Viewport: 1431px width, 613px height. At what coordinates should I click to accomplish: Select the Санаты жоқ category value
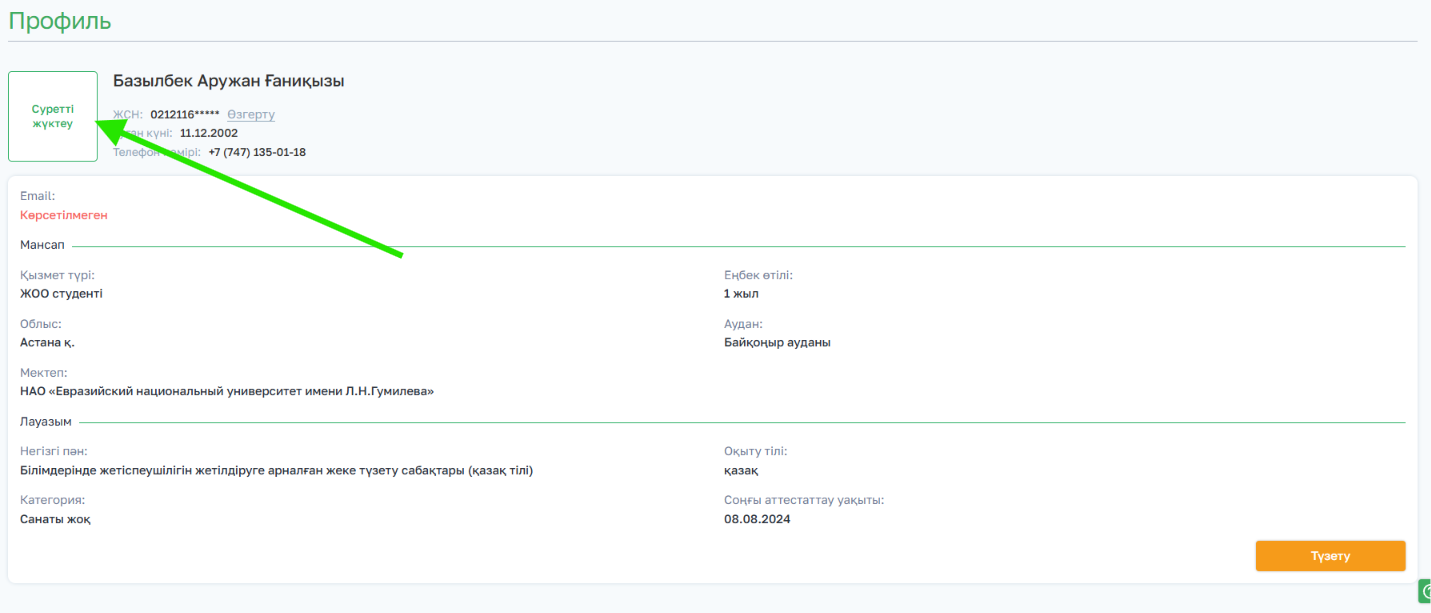55,518
